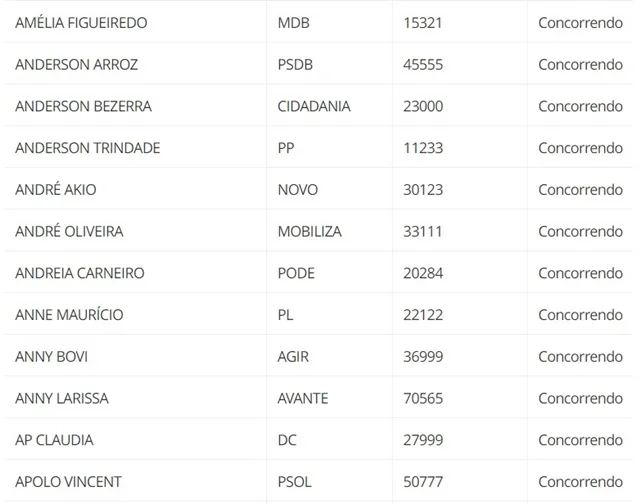The width and height of the screenshot is (640, 504).
Task: Select Concorrendo status in ANNY BOVI row
Action: [x=580, y=357]
